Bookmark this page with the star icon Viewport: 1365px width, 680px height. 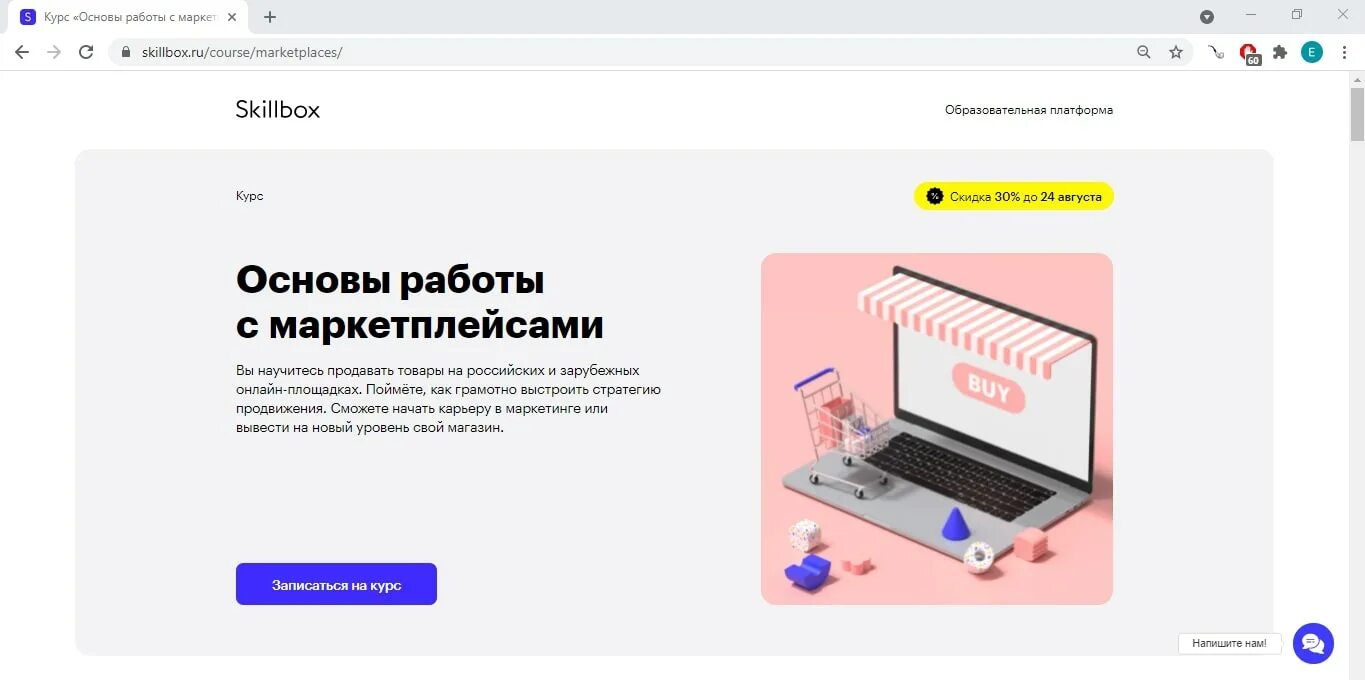[x=1176, y=52]
